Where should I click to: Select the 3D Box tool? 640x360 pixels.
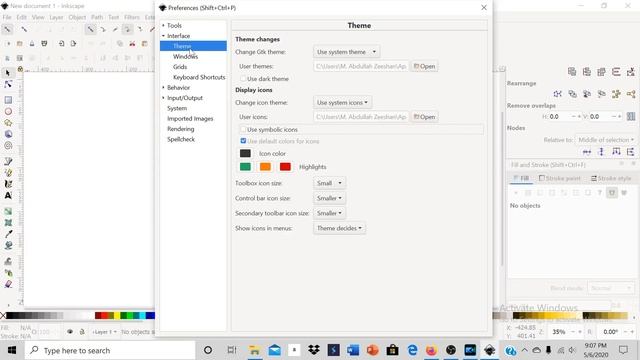click(8, 134)
